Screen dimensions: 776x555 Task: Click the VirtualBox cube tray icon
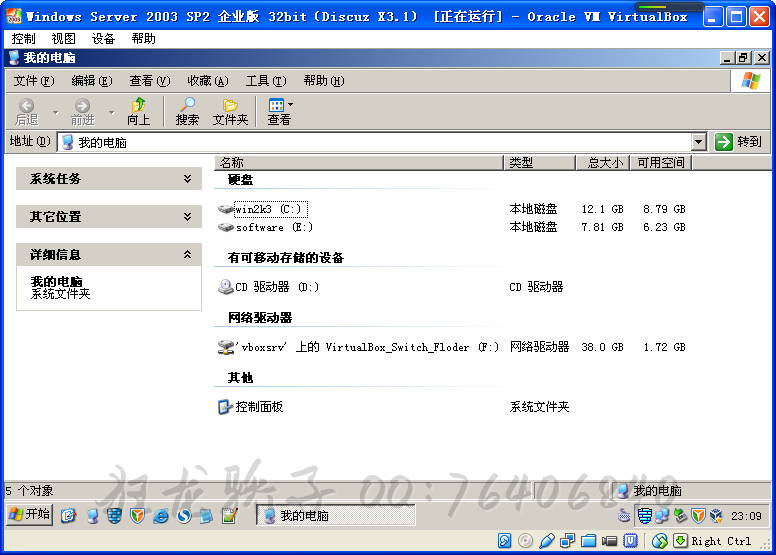[x=716, y=516]
